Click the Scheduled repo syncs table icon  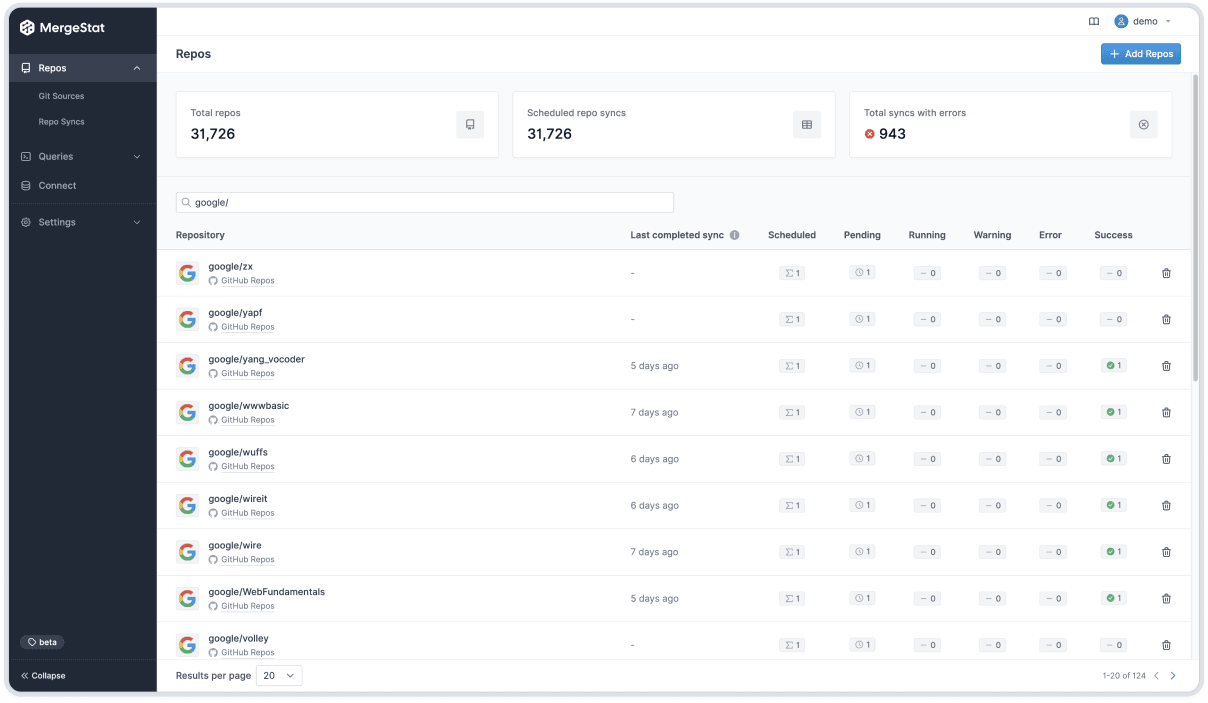pos(807,124)
